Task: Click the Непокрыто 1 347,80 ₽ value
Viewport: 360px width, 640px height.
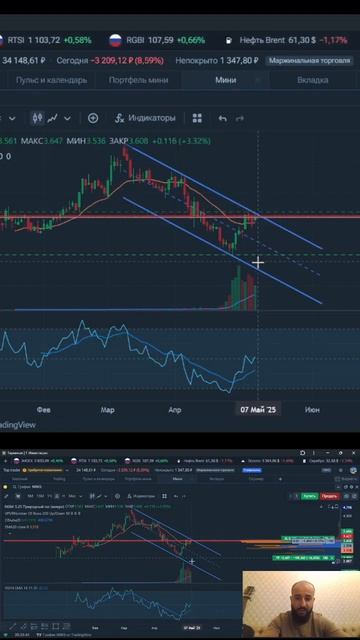Action: tap(217, 61)
